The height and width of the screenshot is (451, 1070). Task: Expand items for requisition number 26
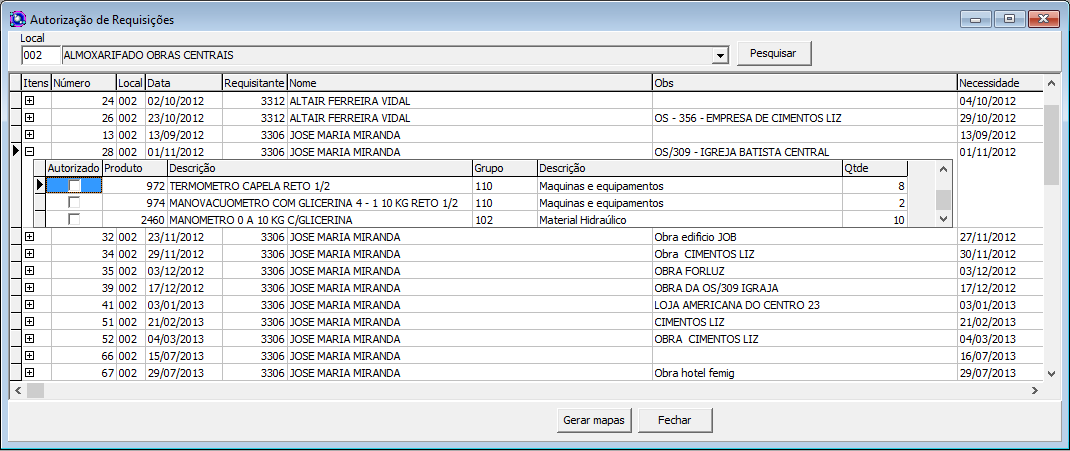click(x=29, y=118)
